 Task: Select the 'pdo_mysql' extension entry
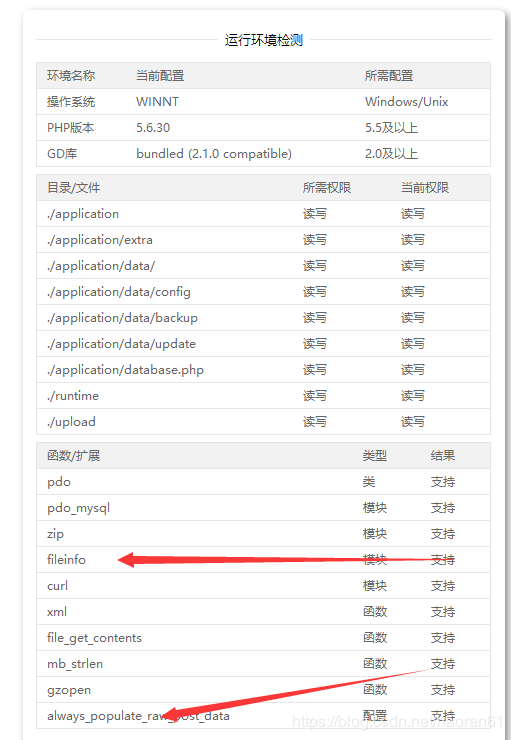point(78,508)
